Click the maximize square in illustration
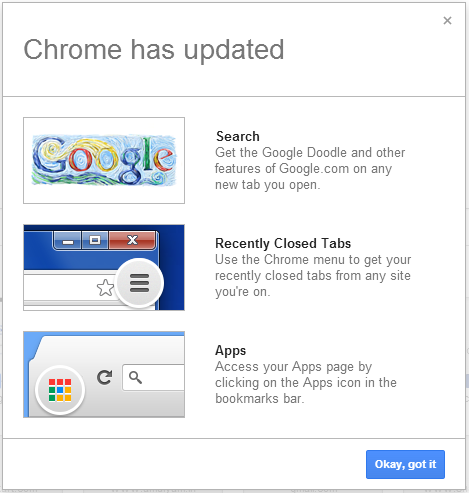The image size is (469, 493). coord(95,240)
